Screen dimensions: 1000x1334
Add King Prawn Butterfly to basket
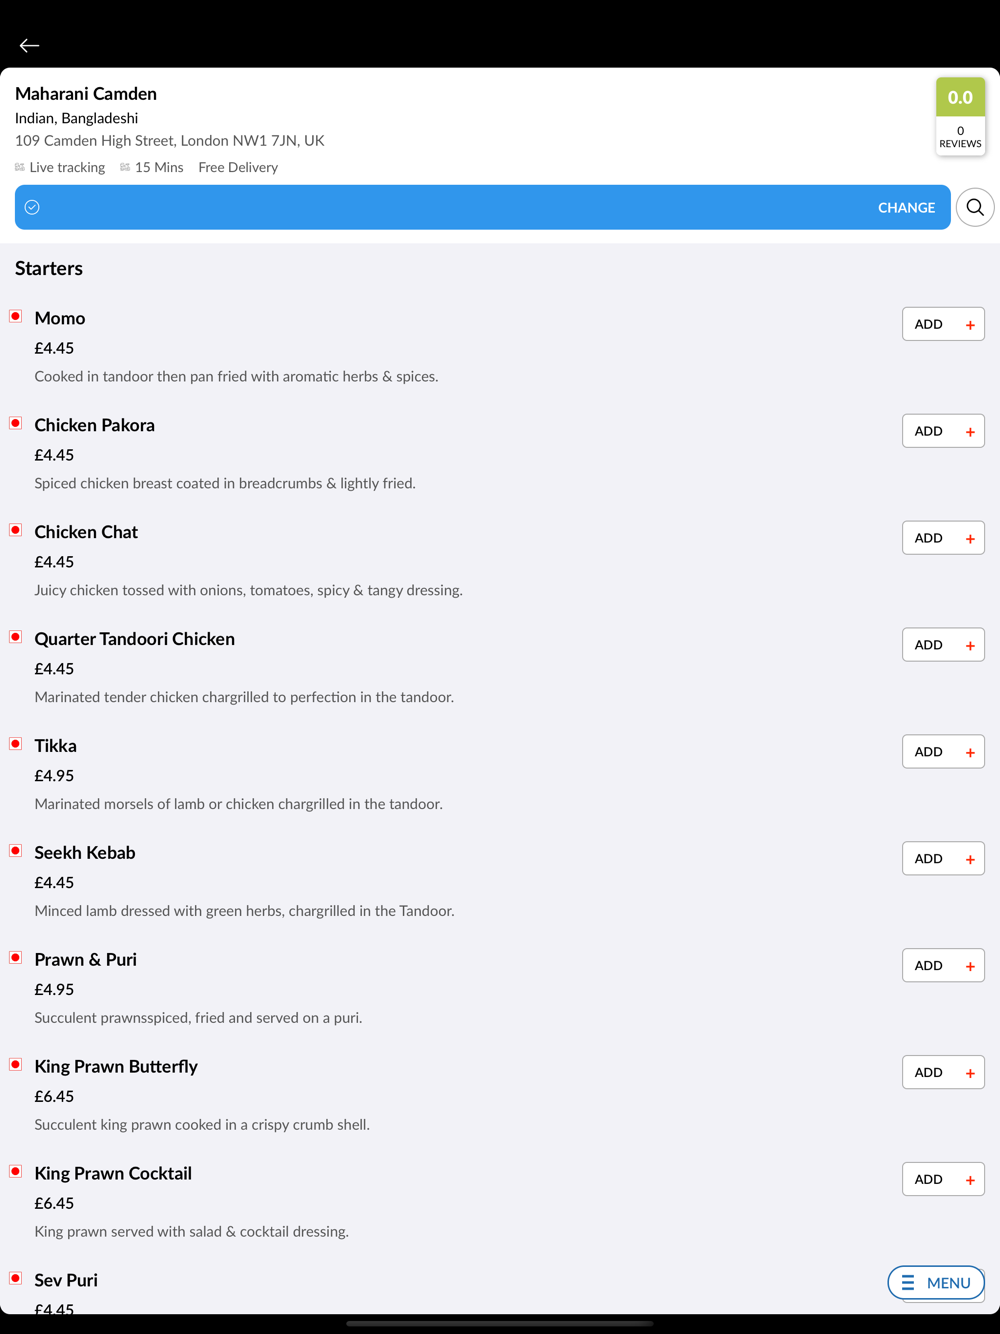[943, 1073]
